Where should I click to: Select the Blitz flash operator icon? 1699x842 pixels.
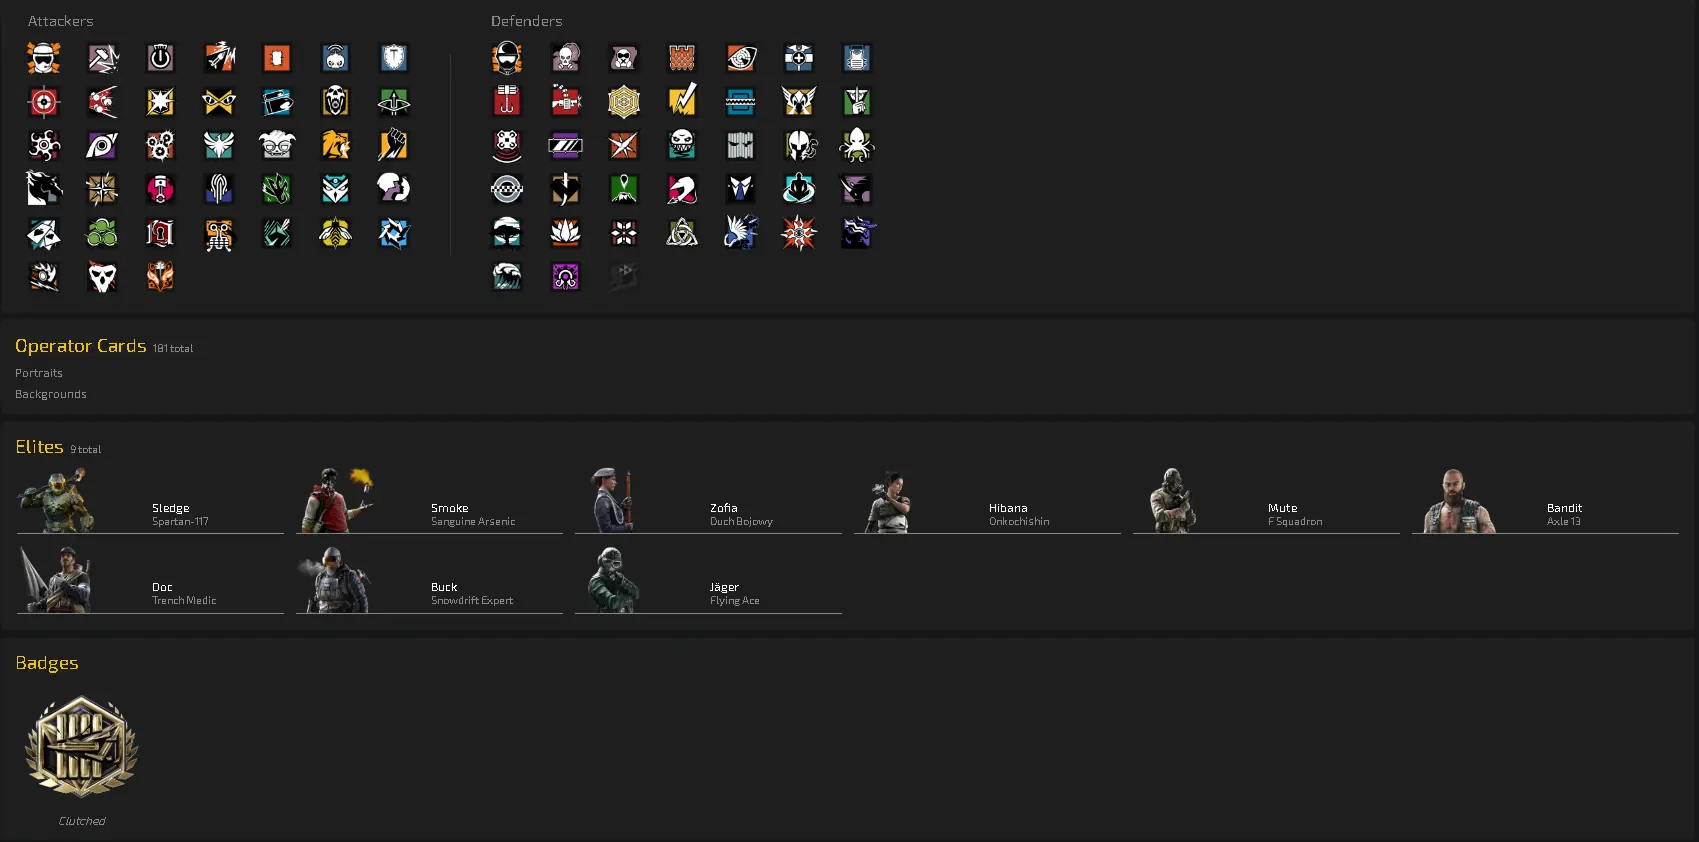(x=160, y=102)
